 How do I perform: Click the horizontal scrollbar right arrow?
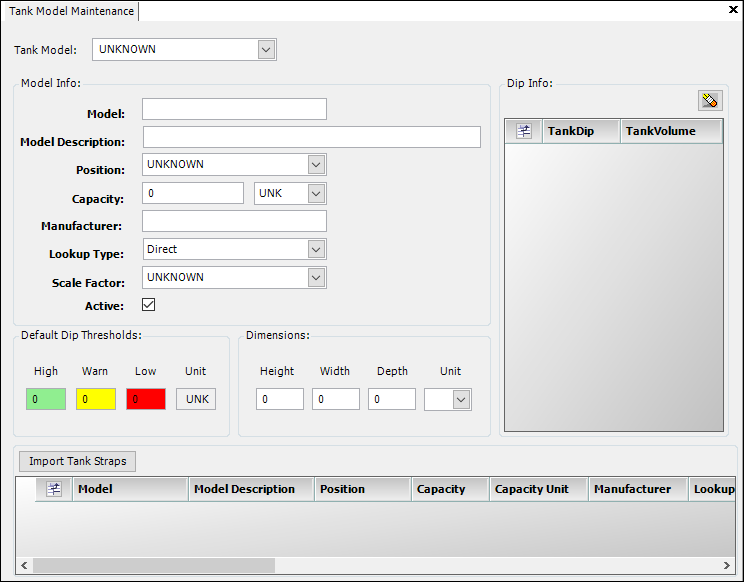tap(727, 565)
